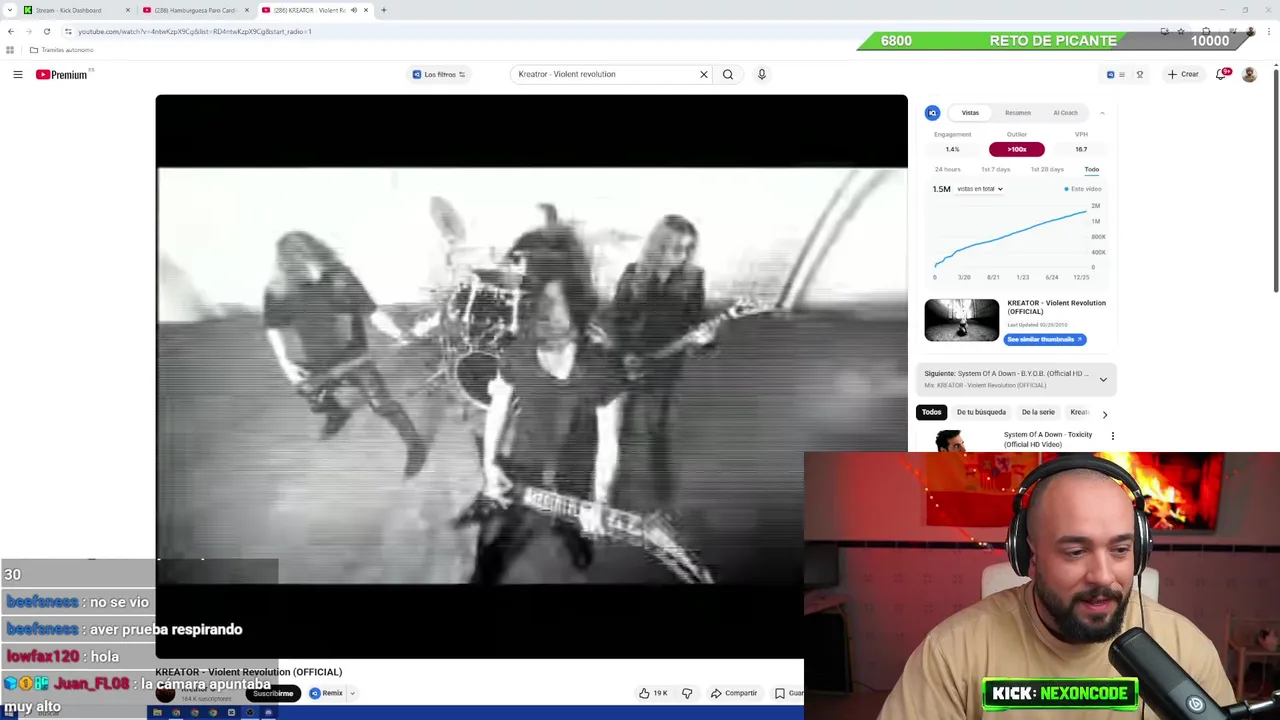Click the Crear button
This screenshot has width=1280, height=720.
[x=1182, y=74]
